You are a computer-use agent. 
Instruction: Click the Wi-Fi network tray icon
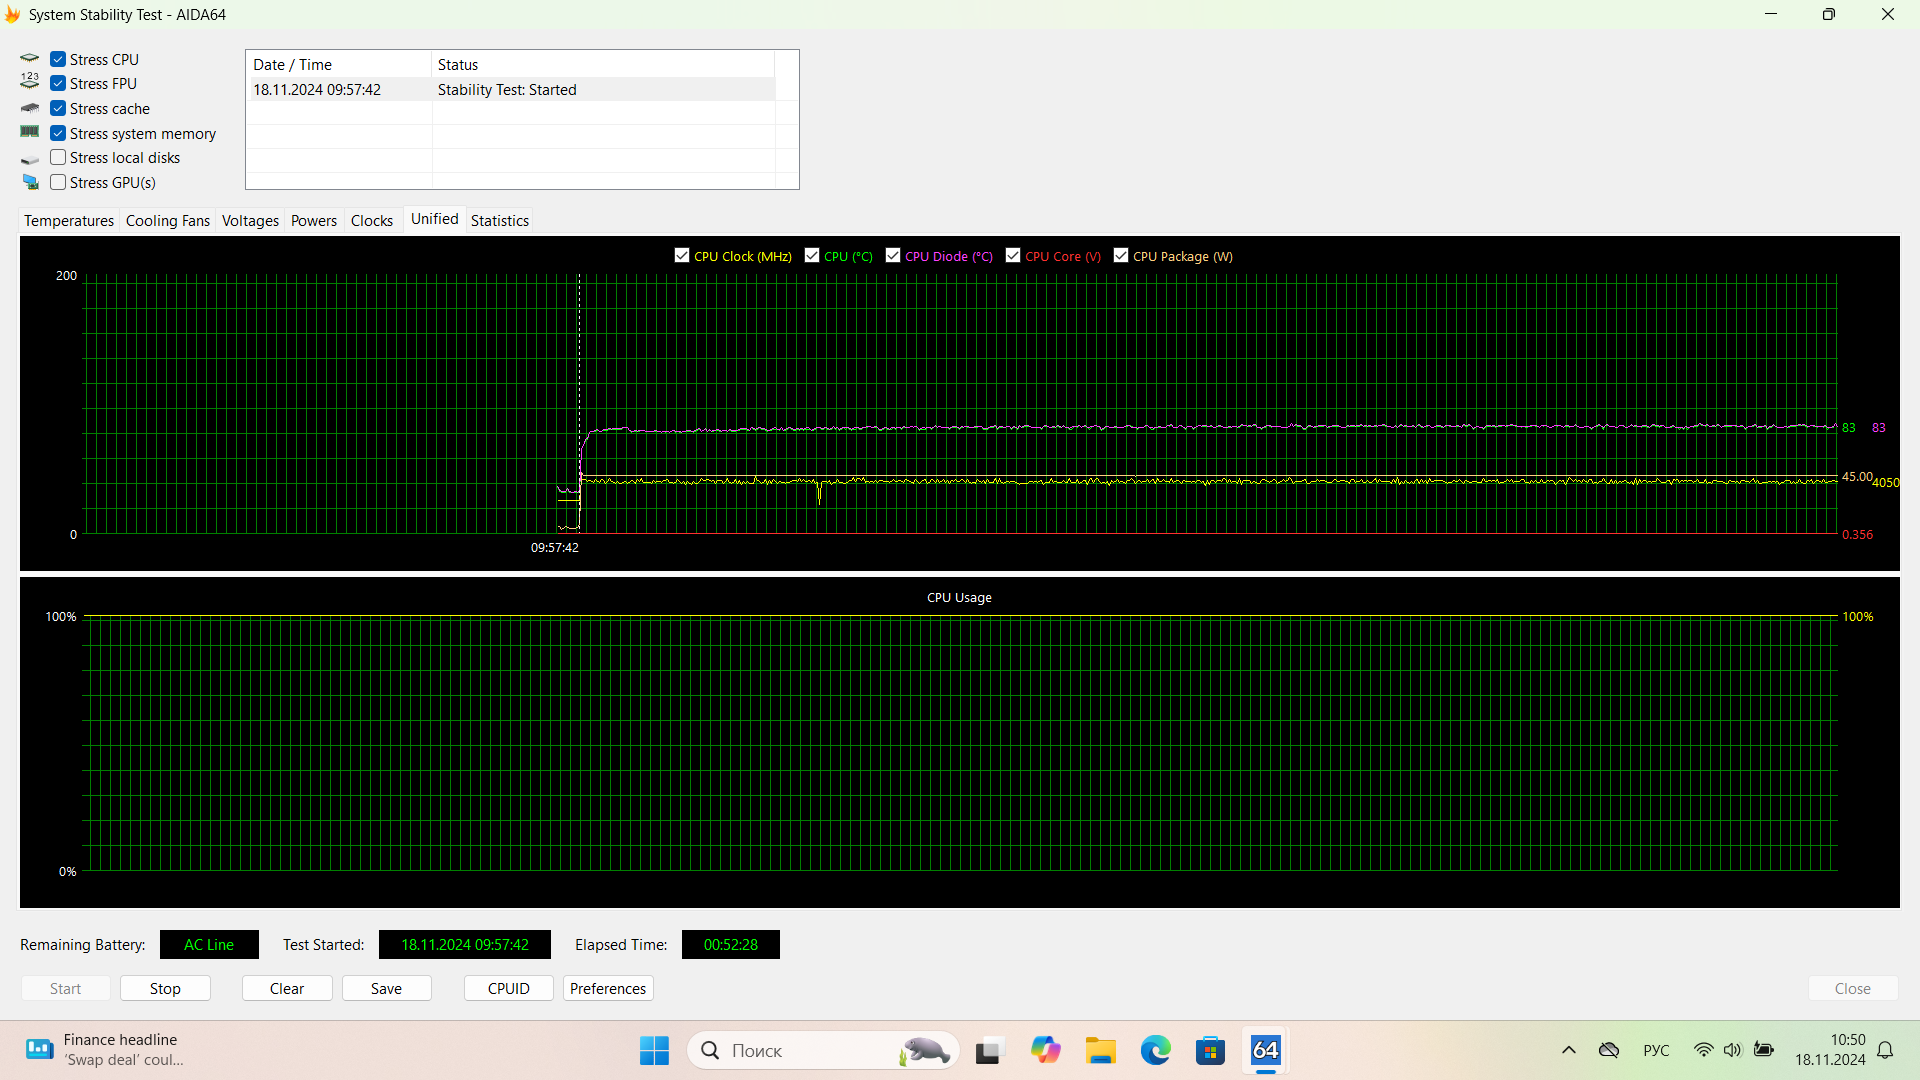(1703, 1050)
